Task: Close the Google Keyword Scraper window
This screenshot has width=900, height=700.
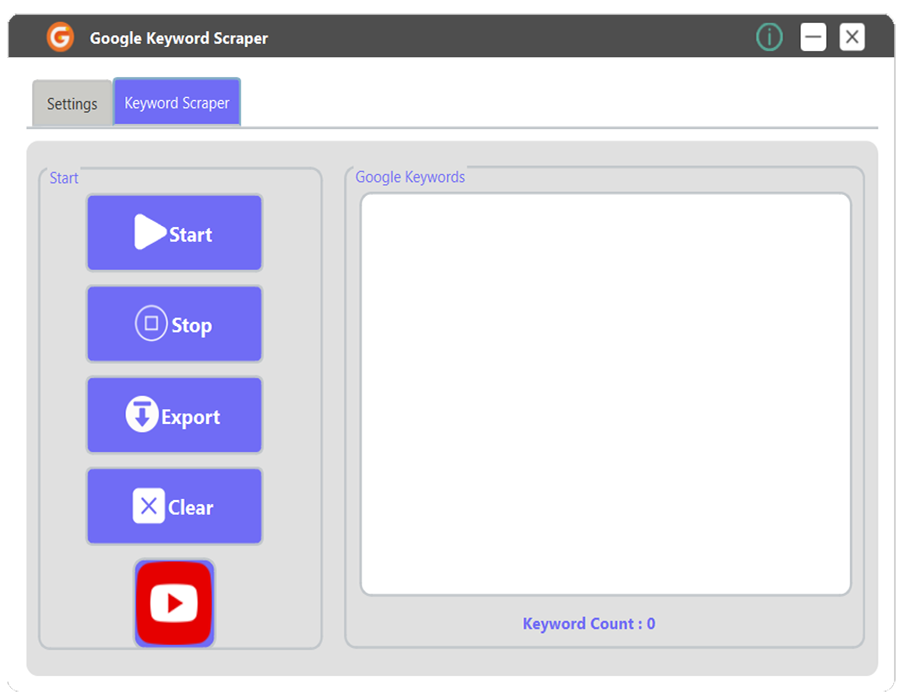Action: pos(852,37)
